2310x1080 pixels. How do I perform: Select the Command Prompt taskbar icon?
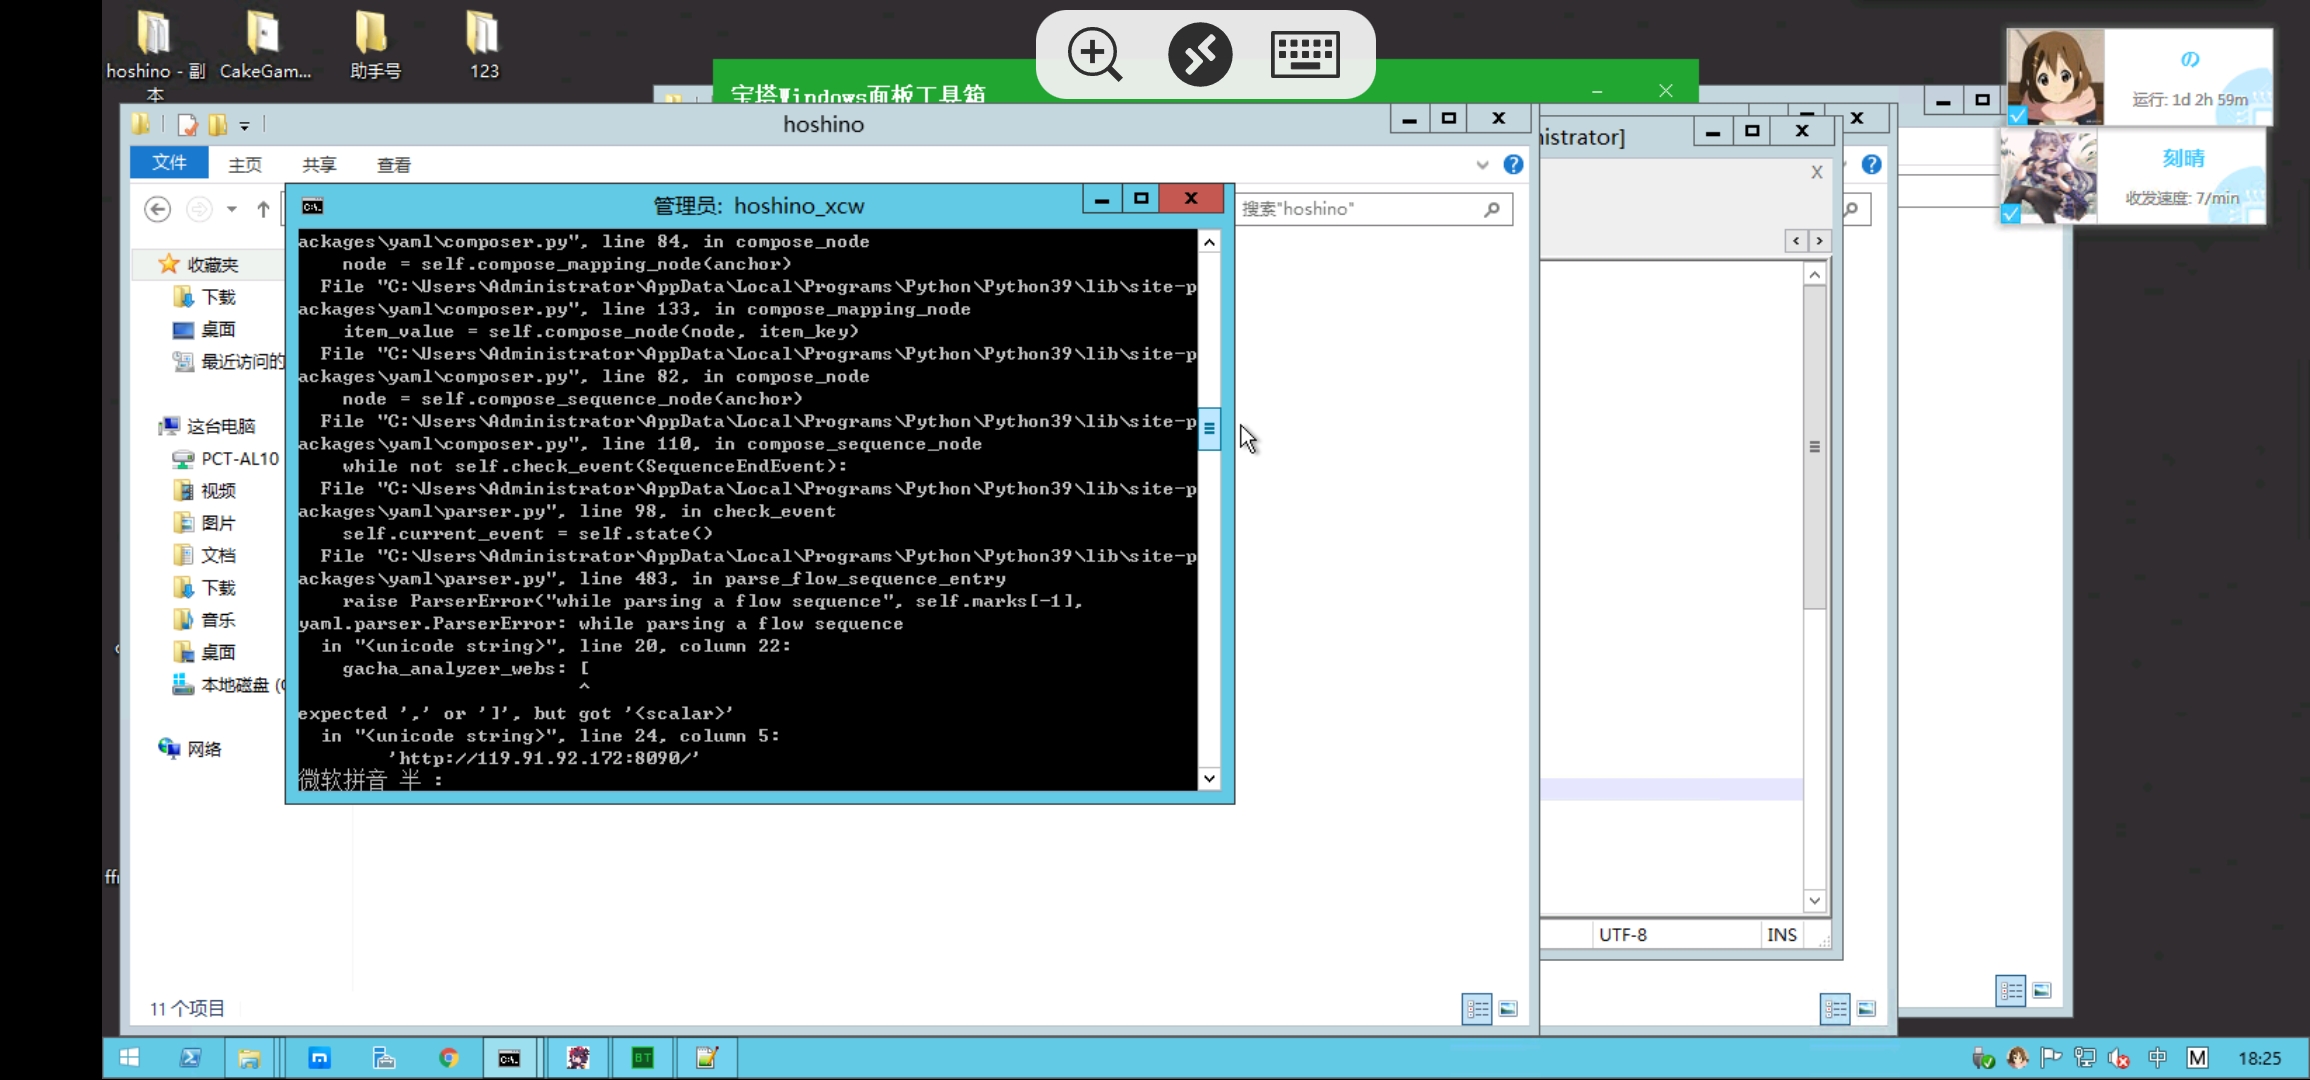(511, 1058)
